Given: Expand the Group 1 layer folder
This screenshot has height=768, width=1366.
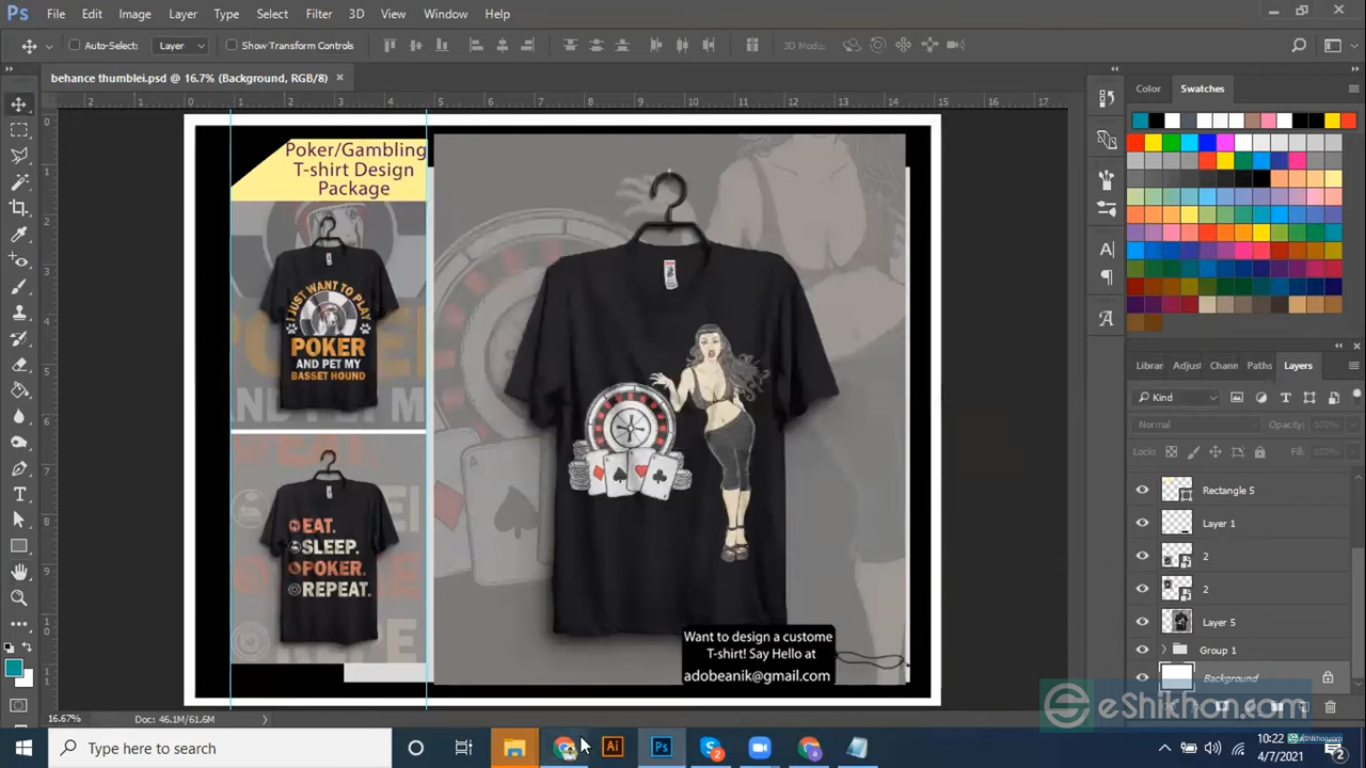Looking at the screenshot, I should pos(1163,650).
